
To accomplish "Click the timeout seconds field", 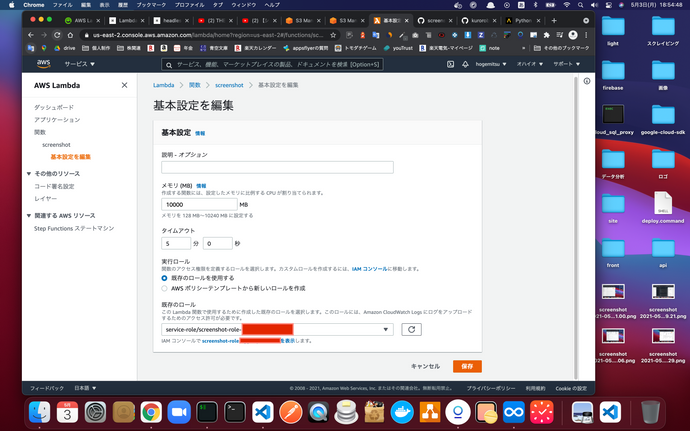I will coord(217,243).
